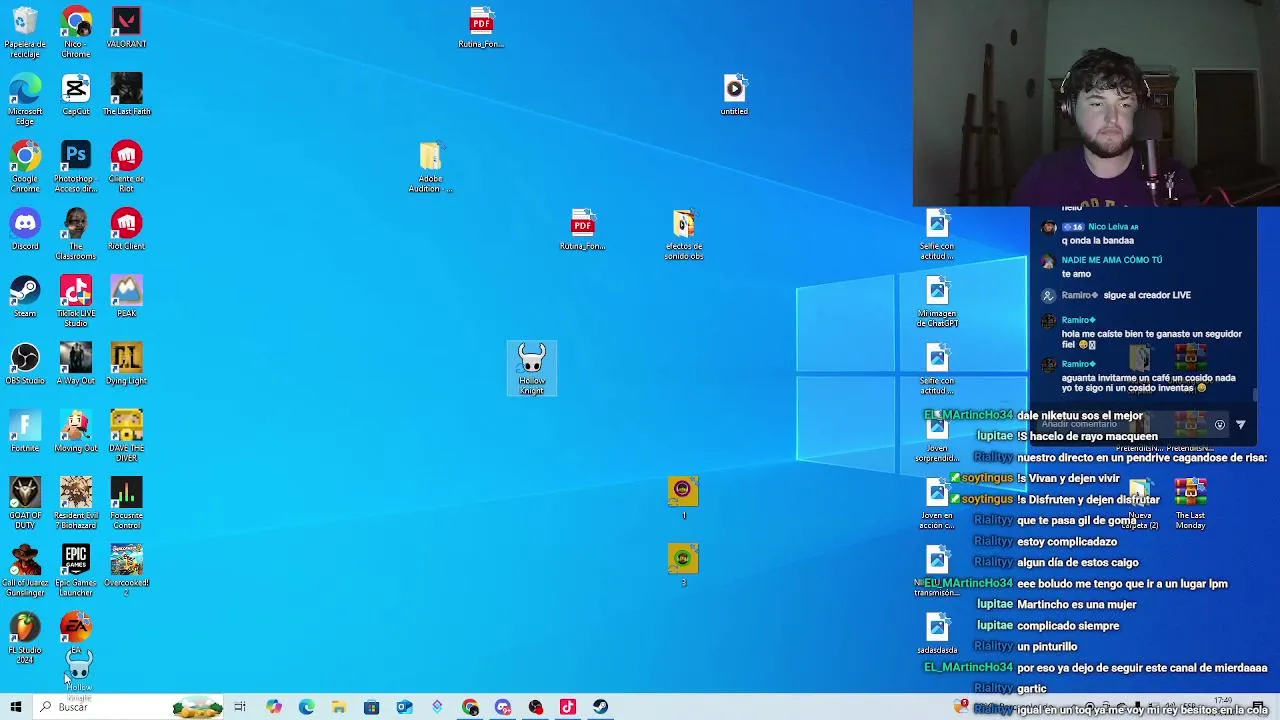This screenshot has width=1280, height=720.
Task: Select the Riot Client desktop icon
Action: point(126,230)
